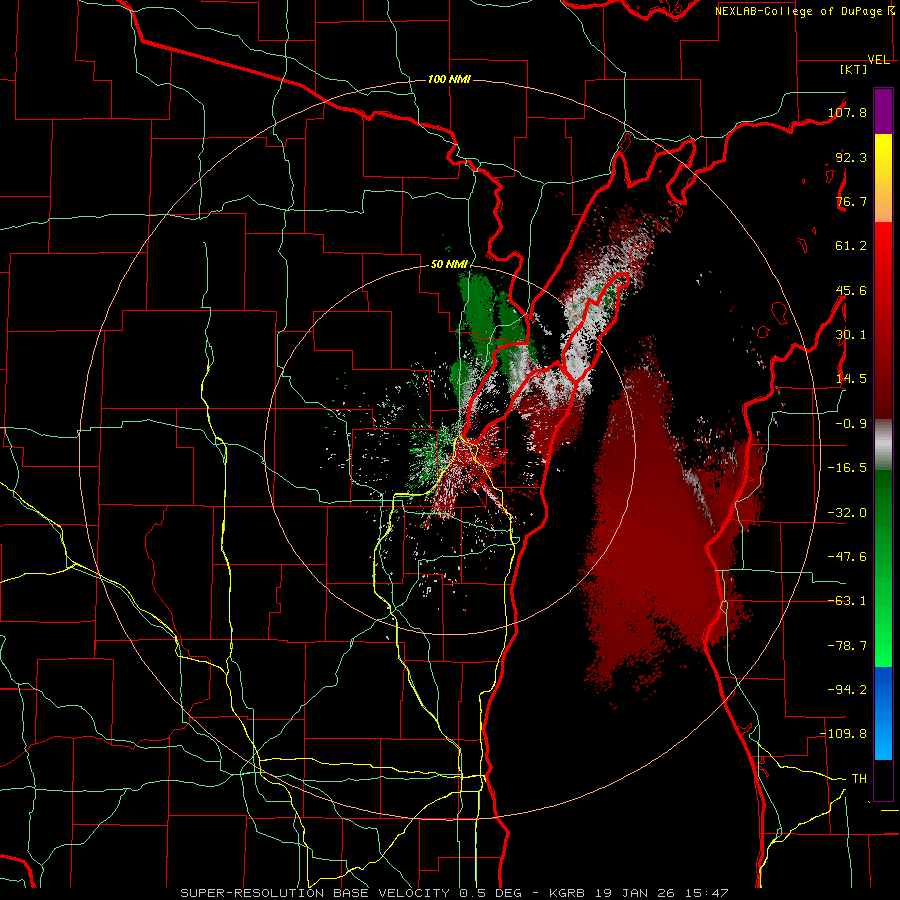This screenshot has width=900, height=900.
Task: Click the -78.7 scale value
Action: [x=847, y=645]
